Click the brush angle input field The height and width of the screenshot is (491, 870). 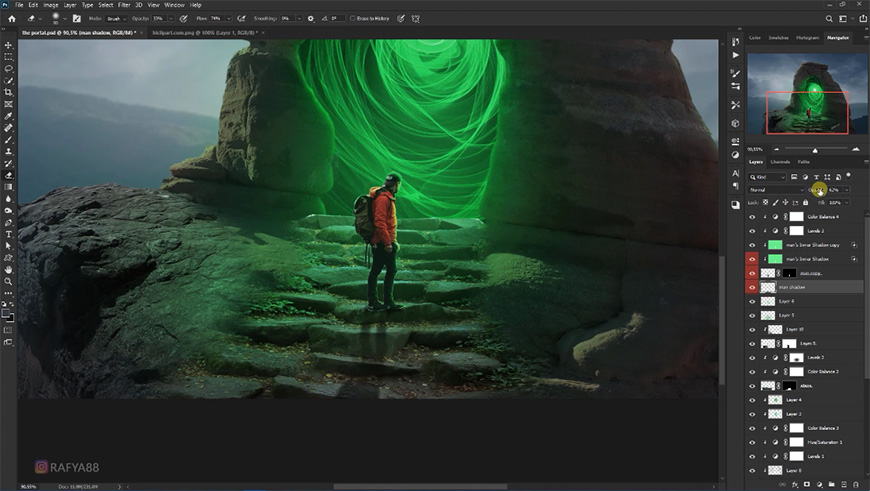tap(337, 18)
